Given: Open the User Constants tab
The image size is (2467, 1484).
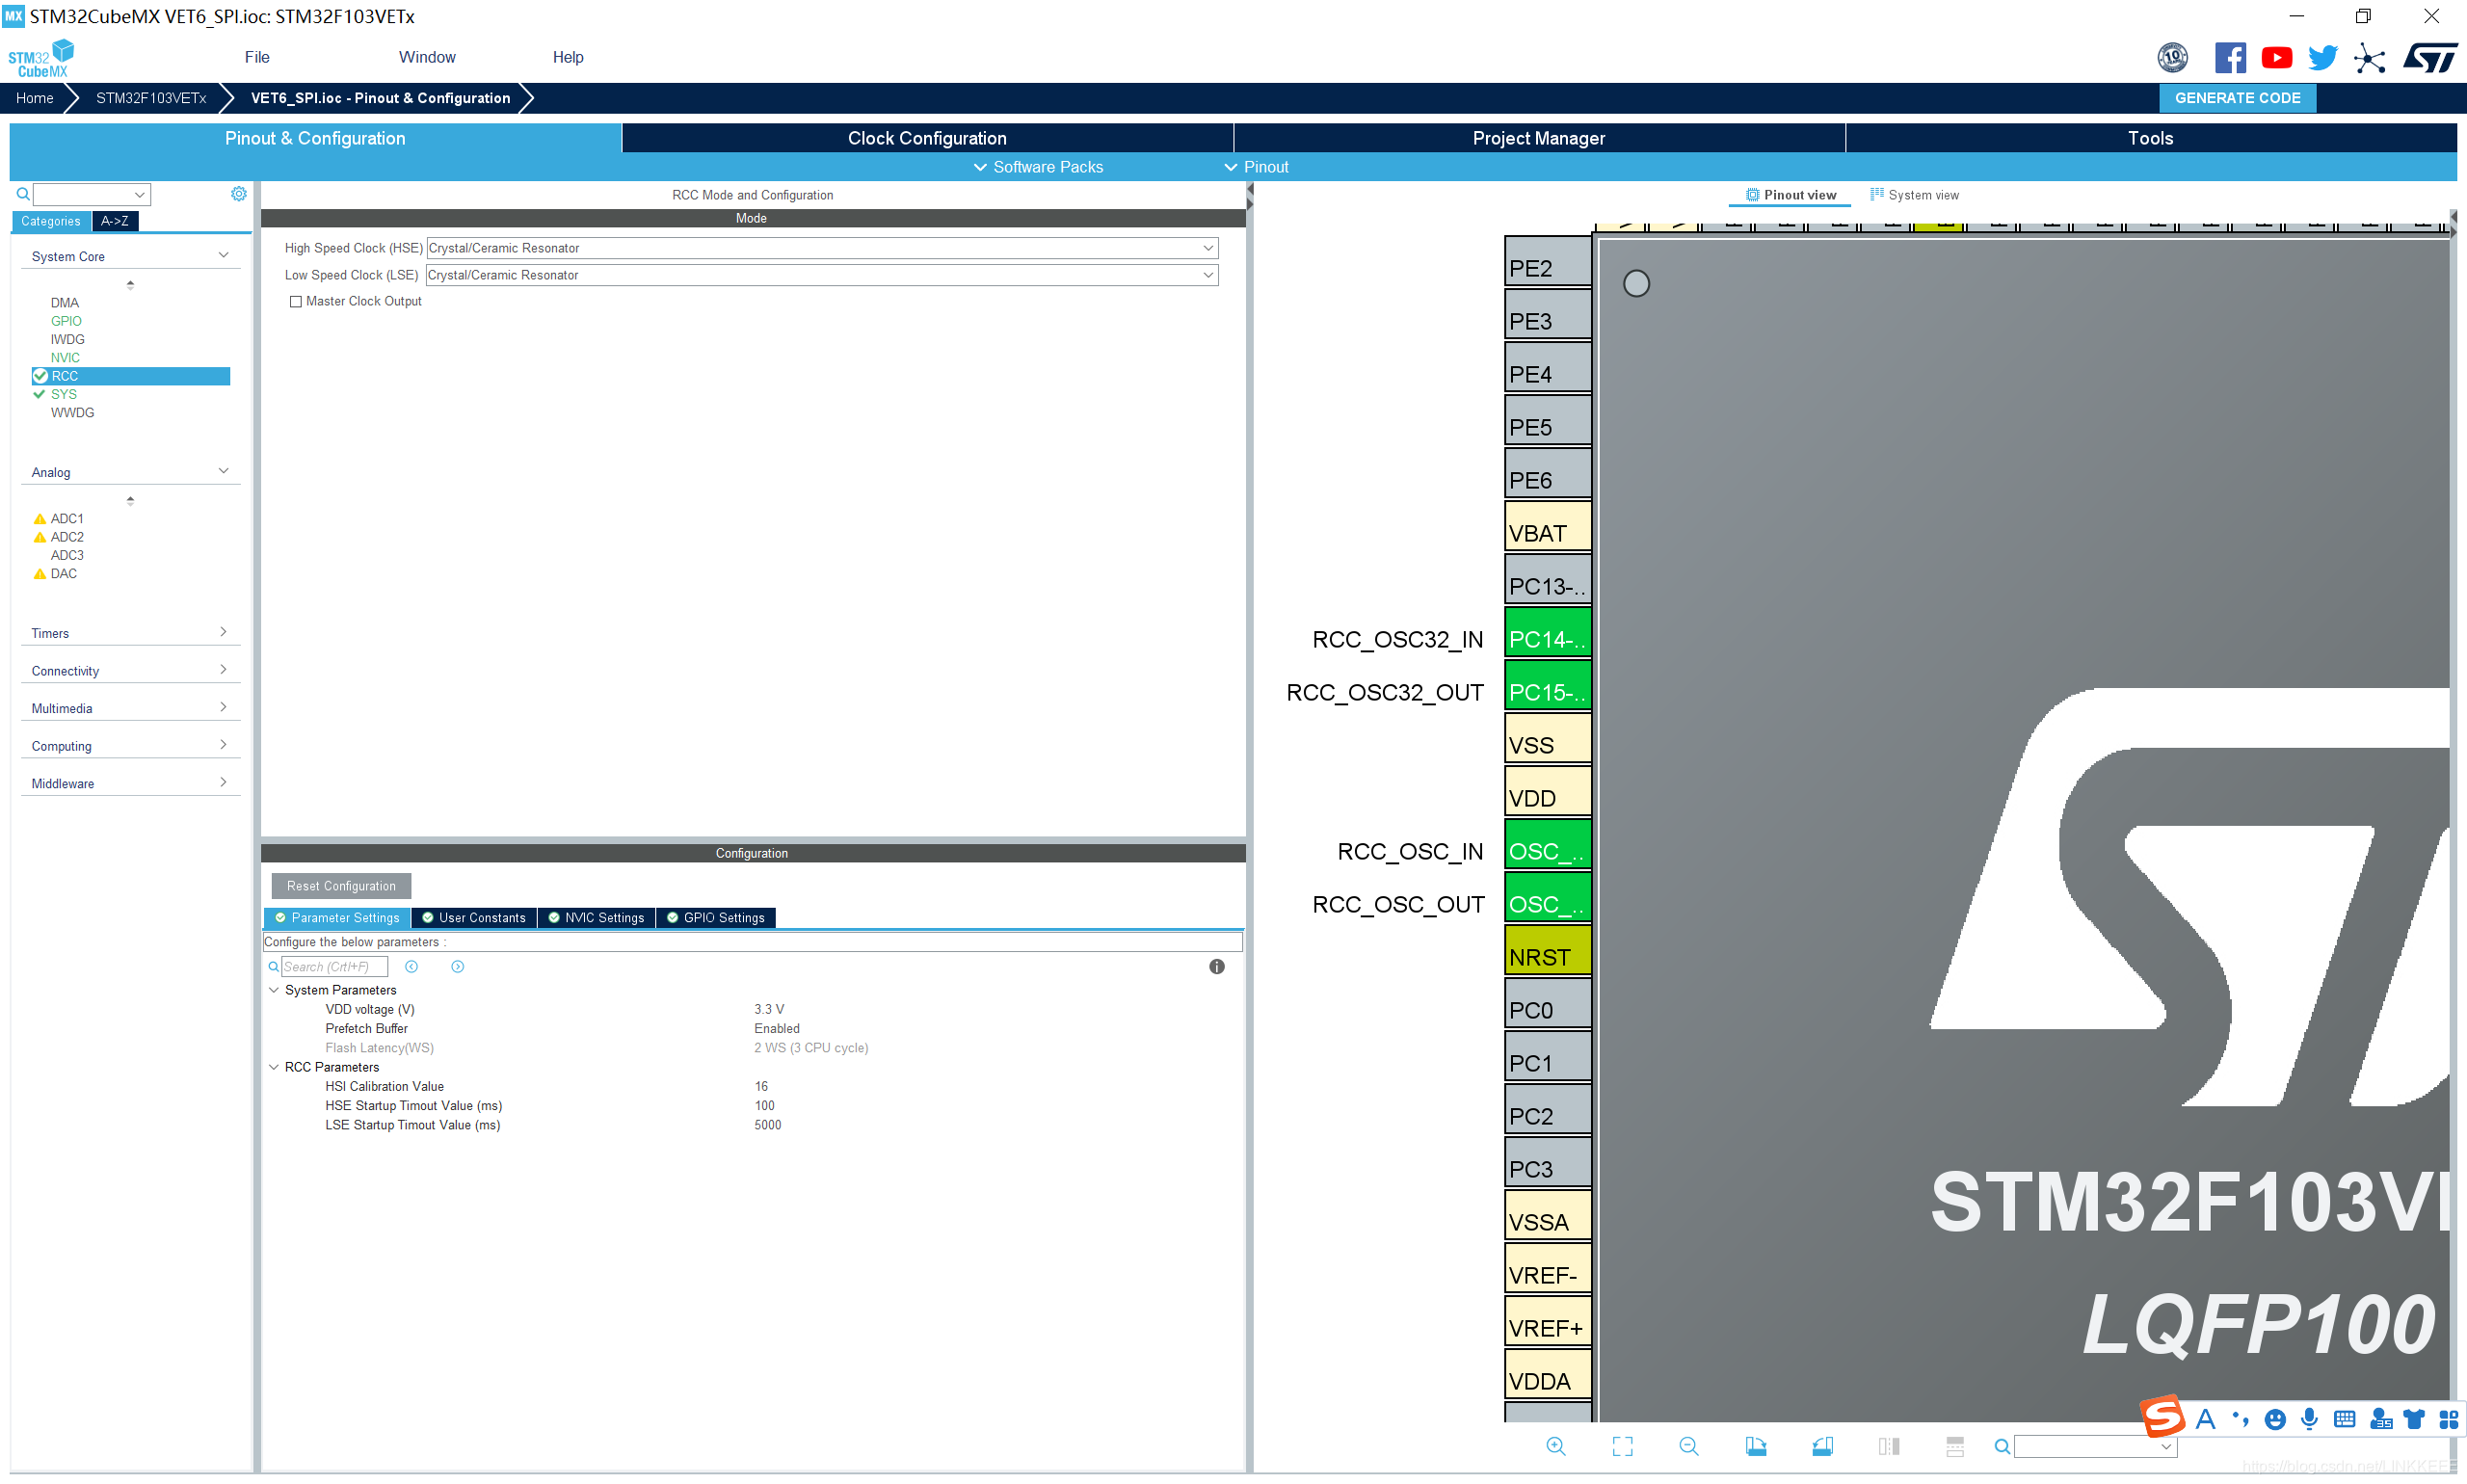Looking at the screenshot, I should click(x=474, y=918).
